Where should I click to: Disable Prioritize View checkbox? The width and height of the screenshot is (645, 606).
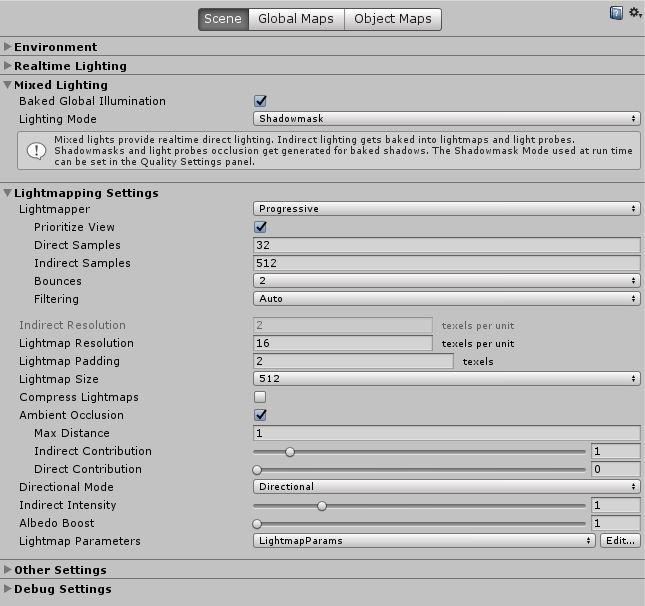pos(261,227)
